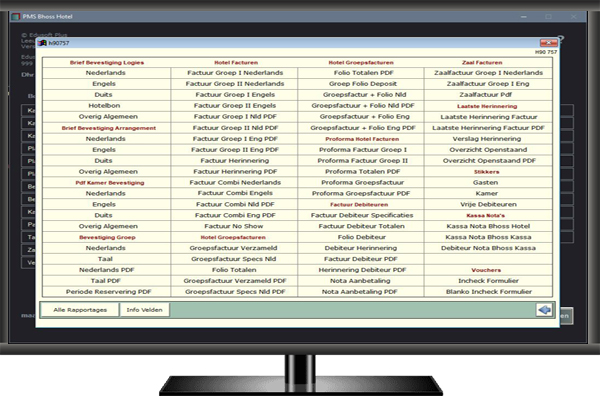Click Blanko Incheck Formulier
Image resolution: width=600 pixels, height=396 pixels.
488,292
